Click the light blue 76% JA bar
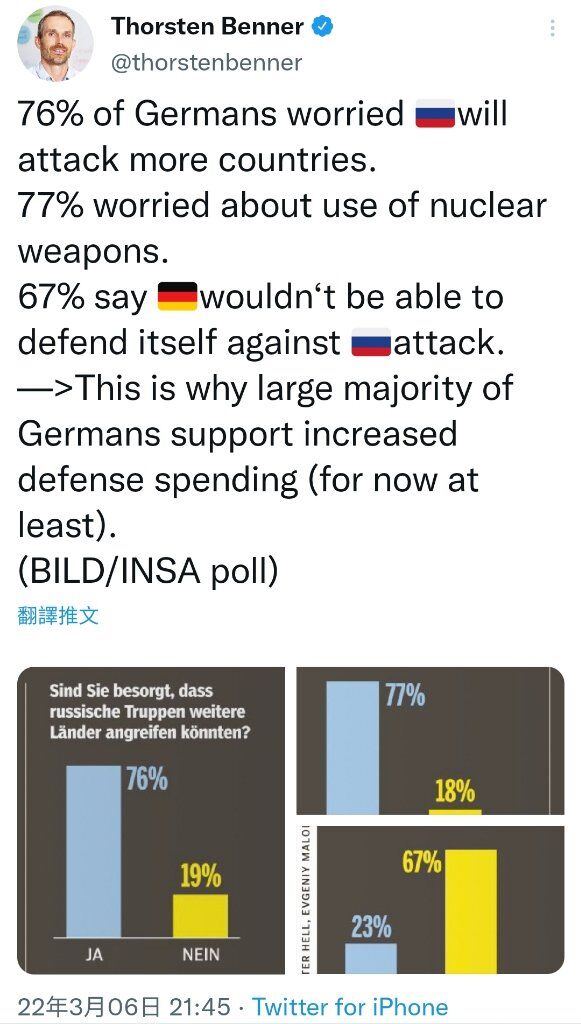This screenshot has height=1024, width=581. tap(93, 852)
